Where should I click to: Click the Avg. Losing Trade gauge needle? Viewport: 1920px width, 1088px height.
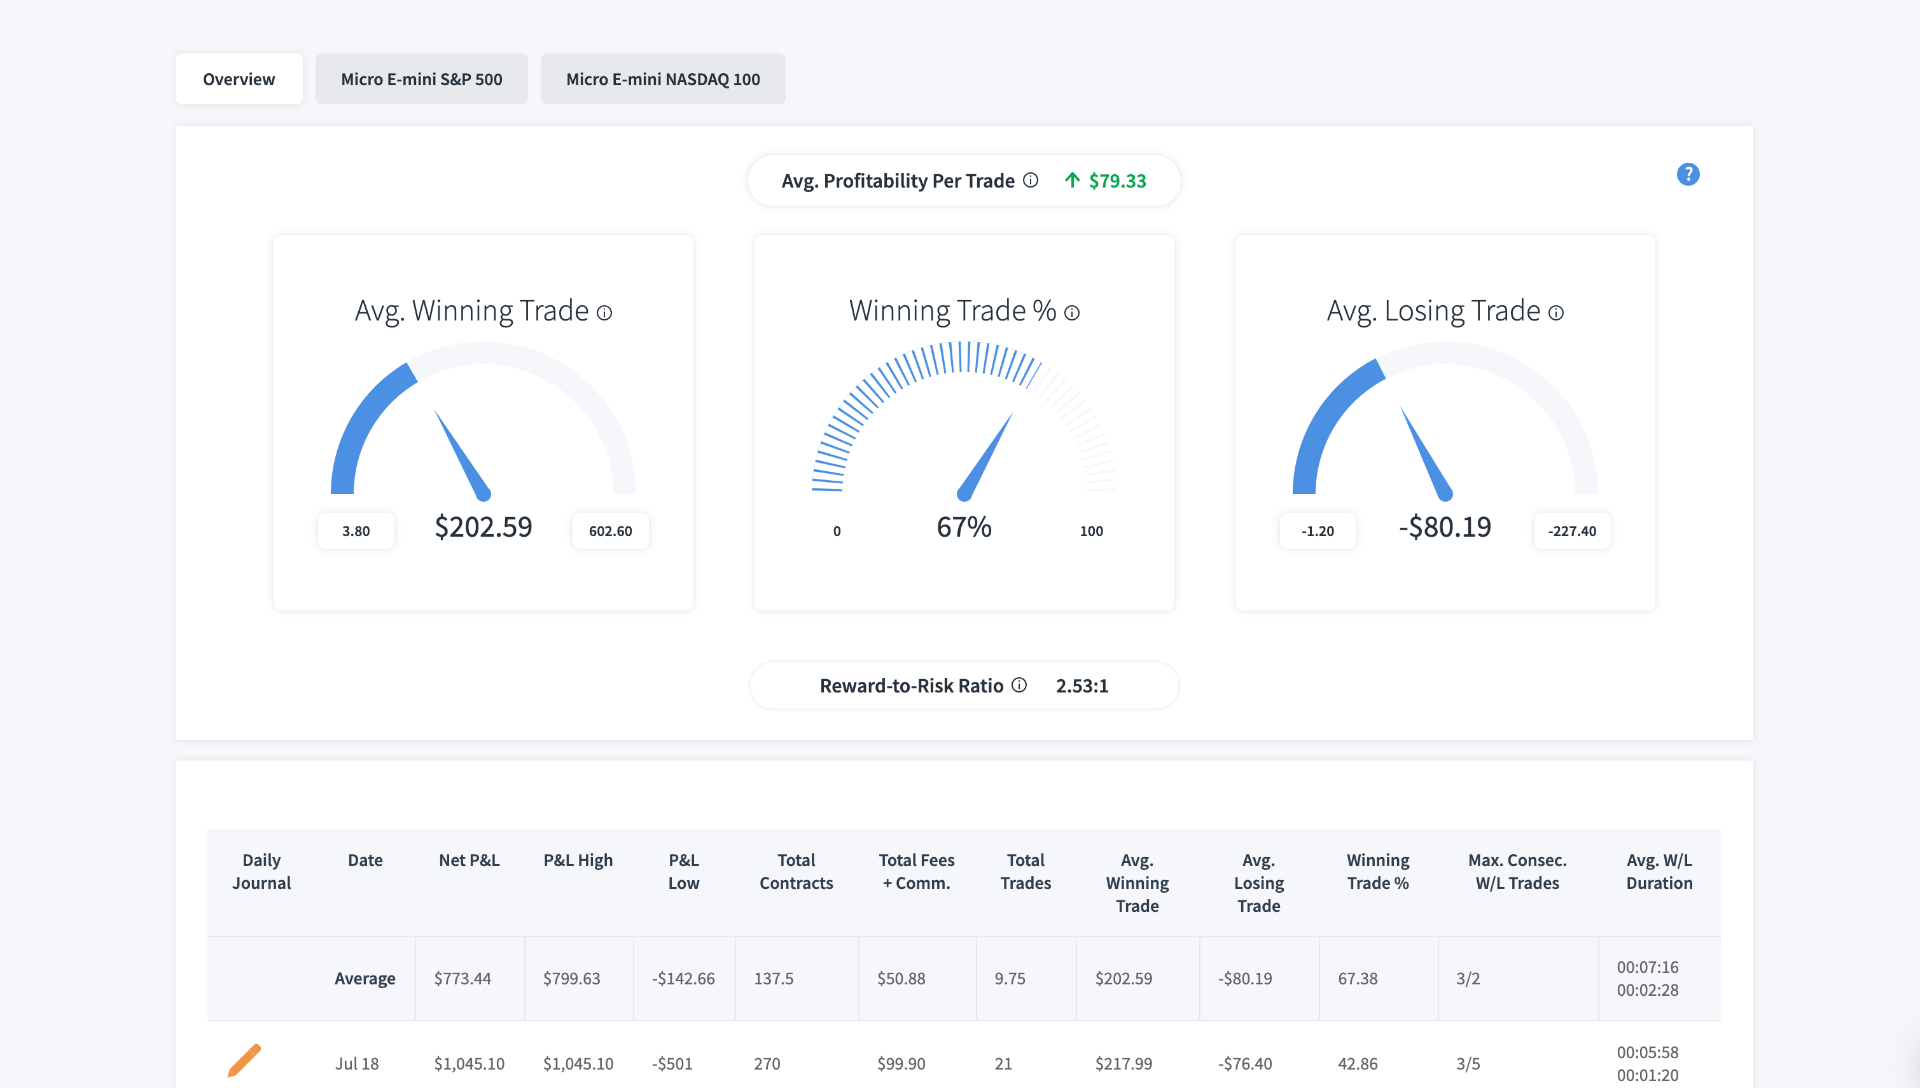1426,454
